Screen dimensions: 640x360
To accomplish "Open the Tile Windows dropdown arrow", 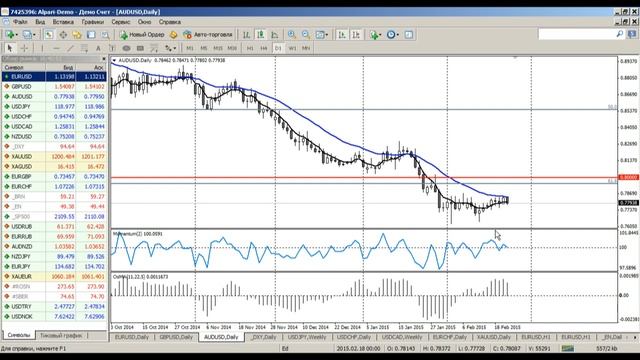I will click(327, 35).
